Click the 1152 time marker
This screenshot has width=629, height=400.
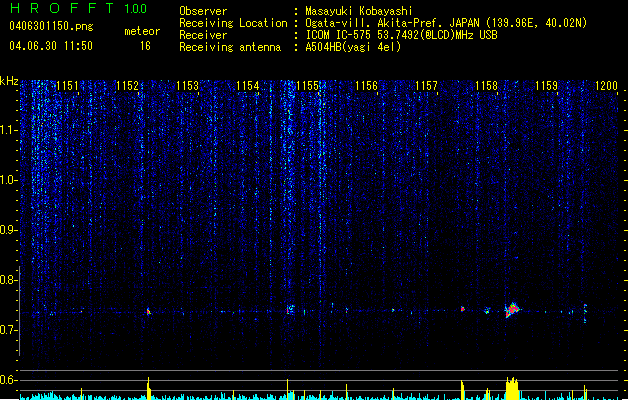point(127,86)
